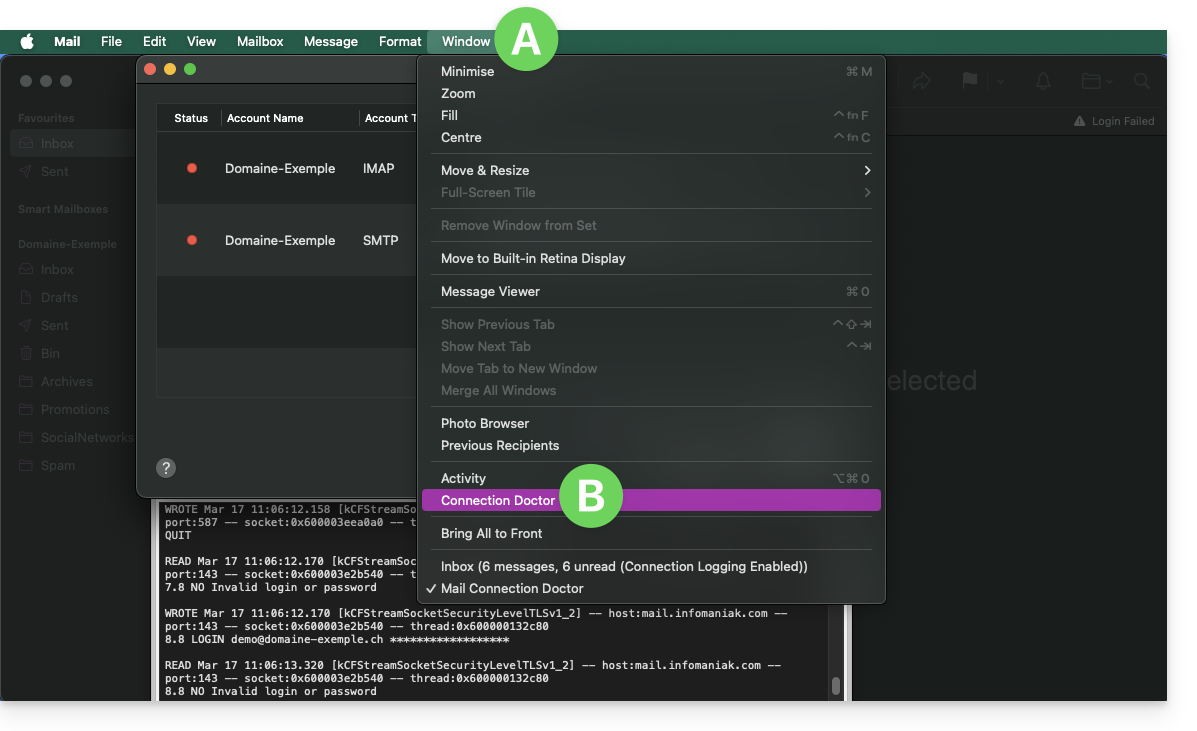Click the connection log scrollbar thumb
The width and height of the screenshot is (1197, 731).
[835, 686]
